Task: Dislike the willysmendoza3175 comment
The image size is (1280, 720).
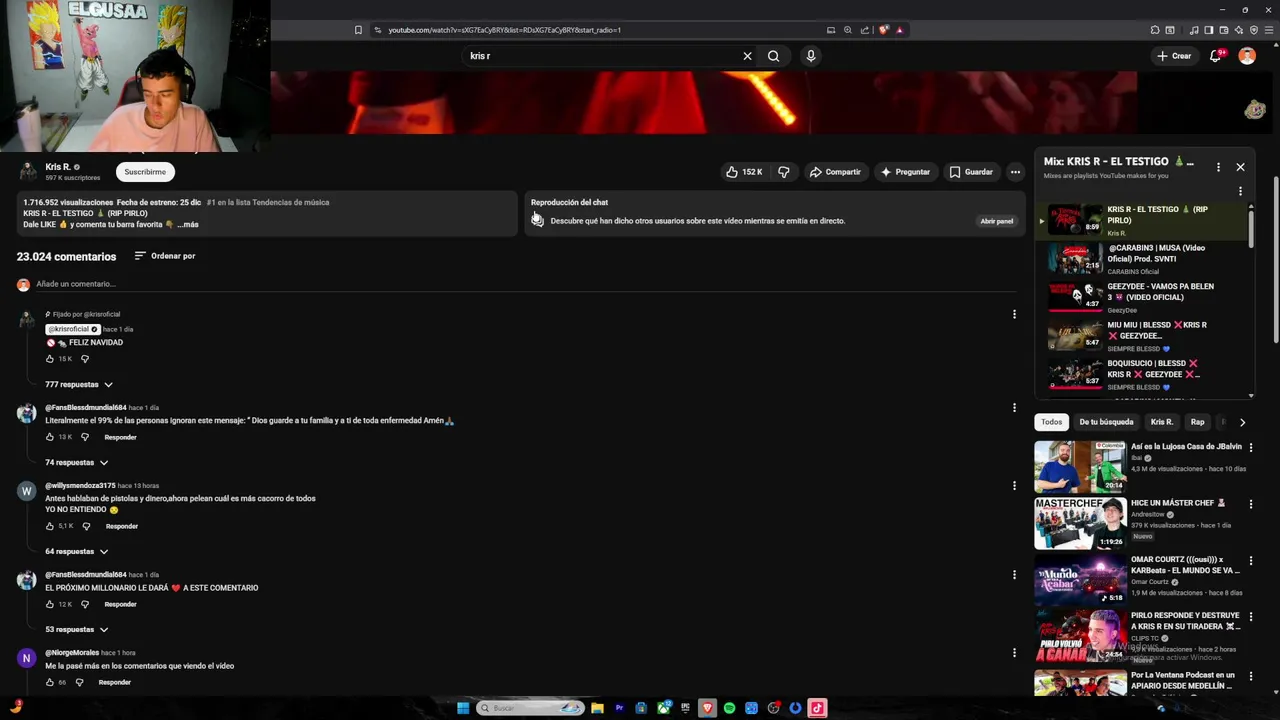Action: pyautogui.click(x=86, y=526)
